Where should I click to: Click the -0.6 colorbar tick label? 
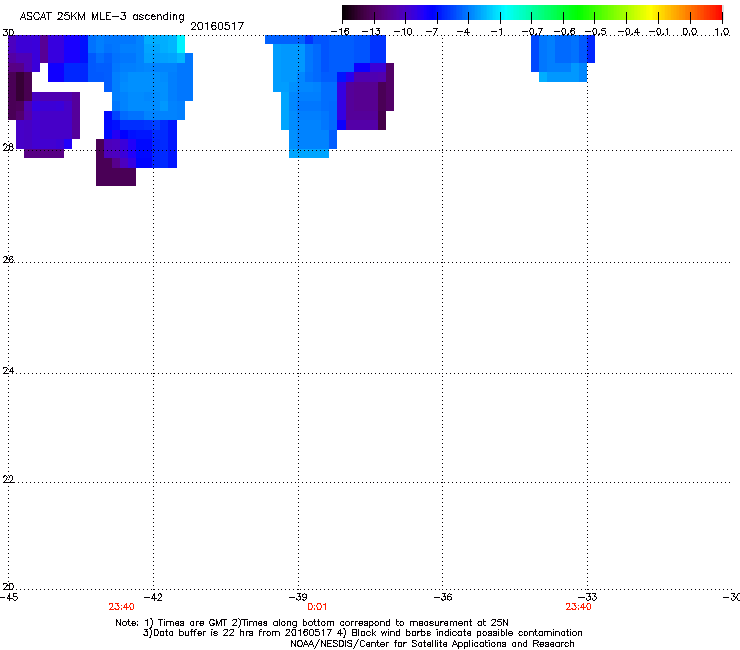[564, 32]
